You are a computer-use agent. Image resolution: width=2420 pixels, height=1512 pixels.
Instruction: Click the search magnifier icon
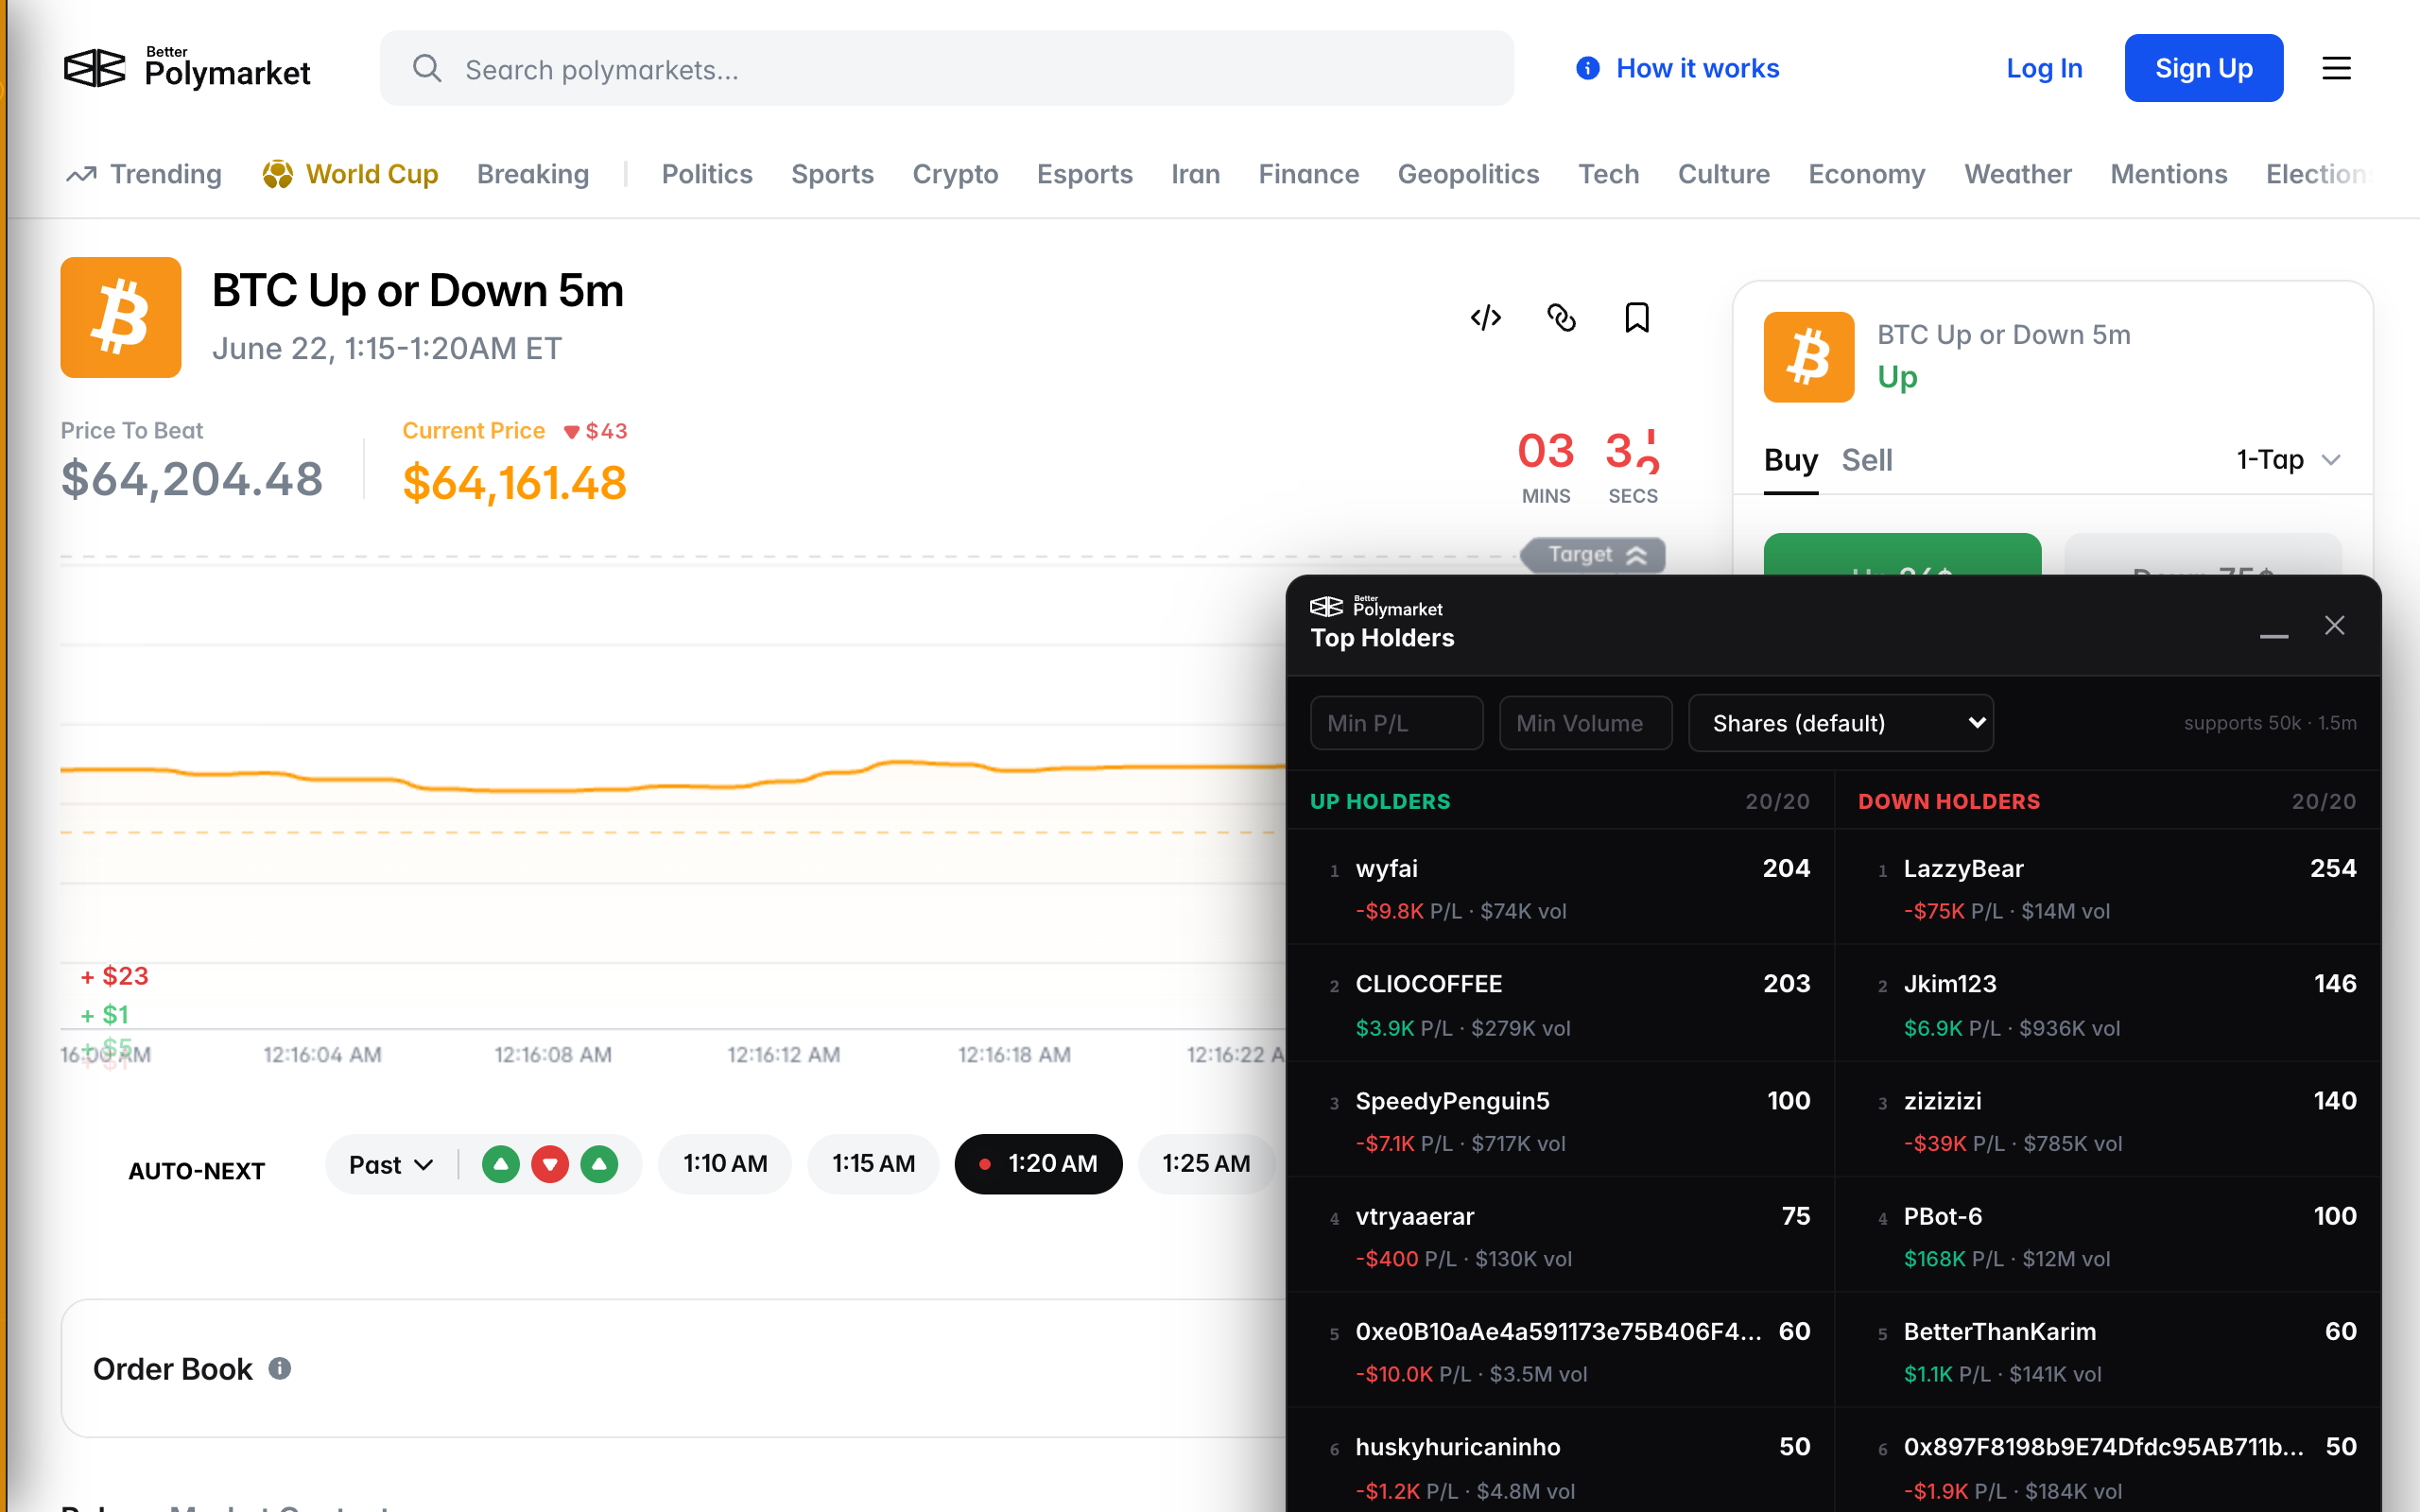click(x=427, y=68)
